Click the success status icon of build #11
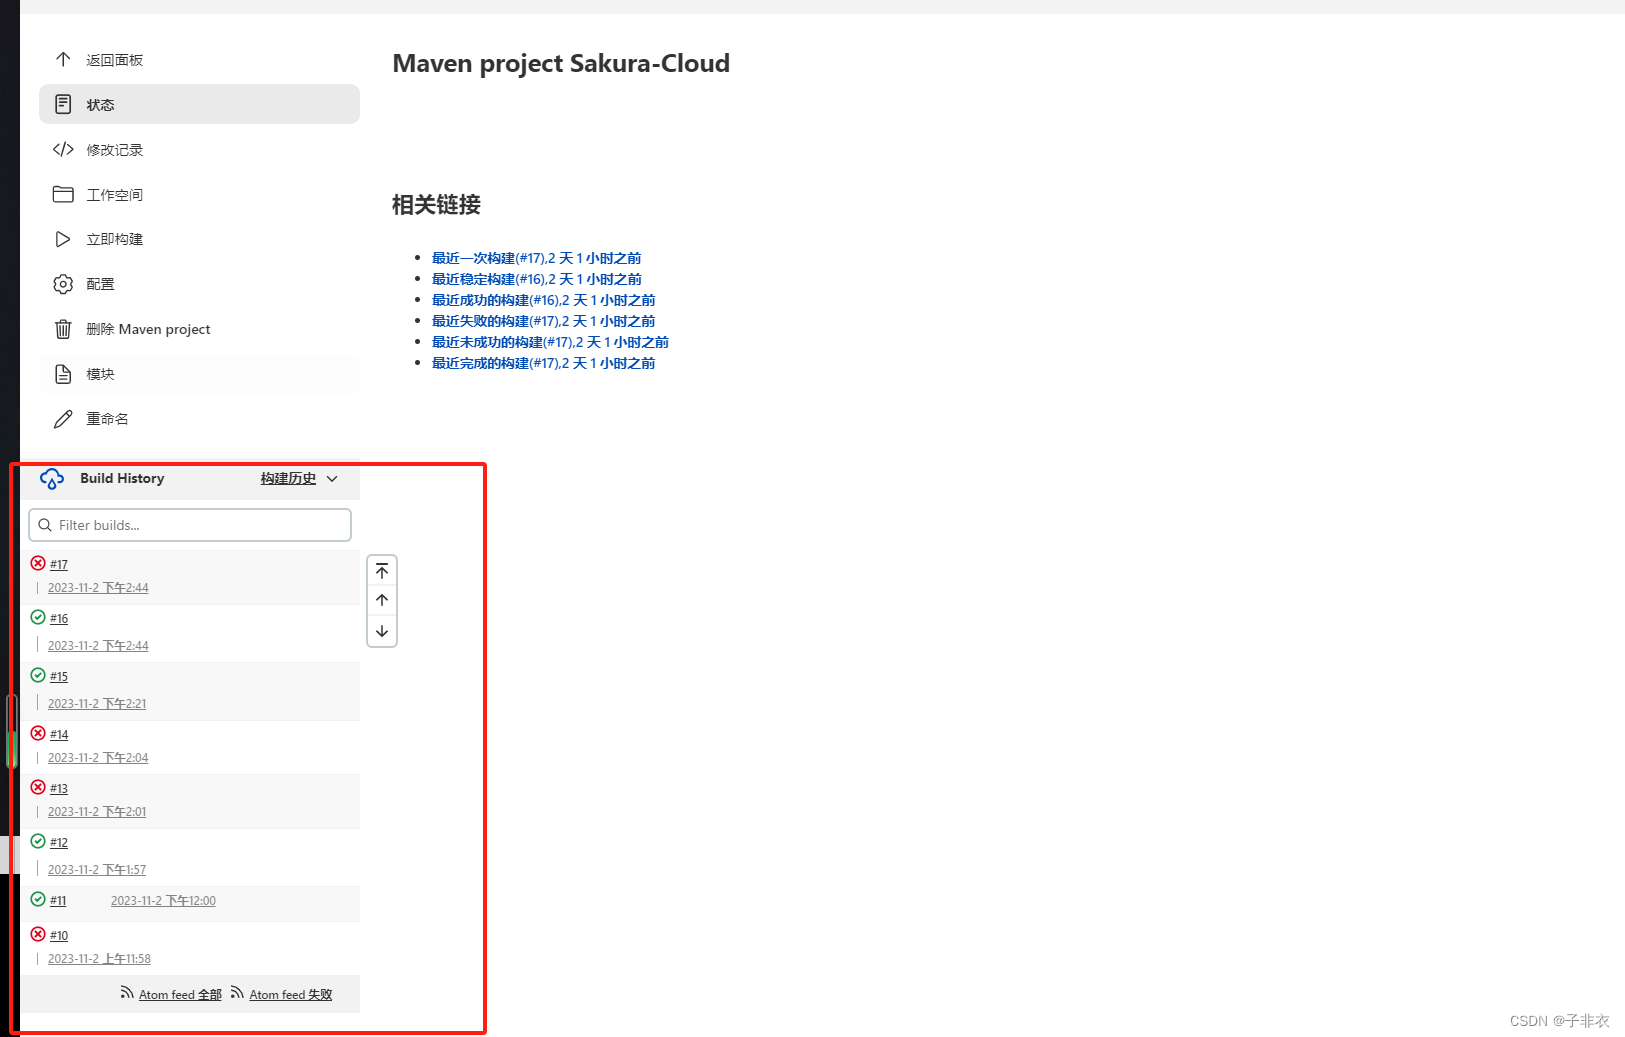Screen dimensions: 1625x1037 click(x=38, y=899)
